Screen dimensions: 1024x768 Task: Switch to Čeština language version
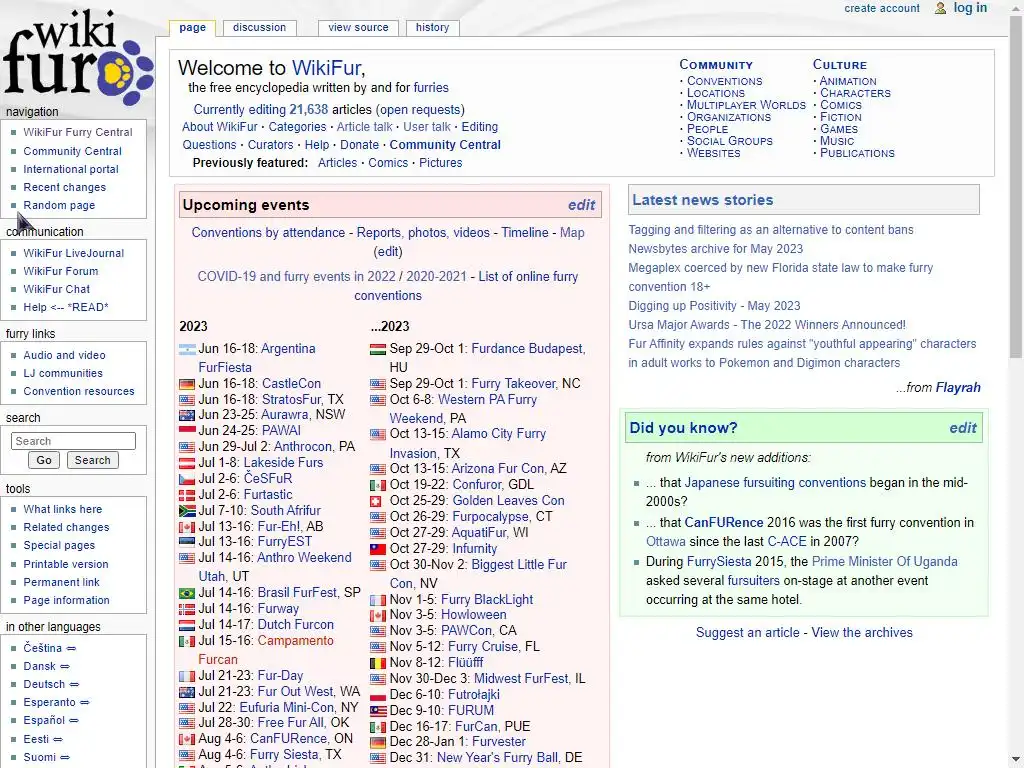42,648
